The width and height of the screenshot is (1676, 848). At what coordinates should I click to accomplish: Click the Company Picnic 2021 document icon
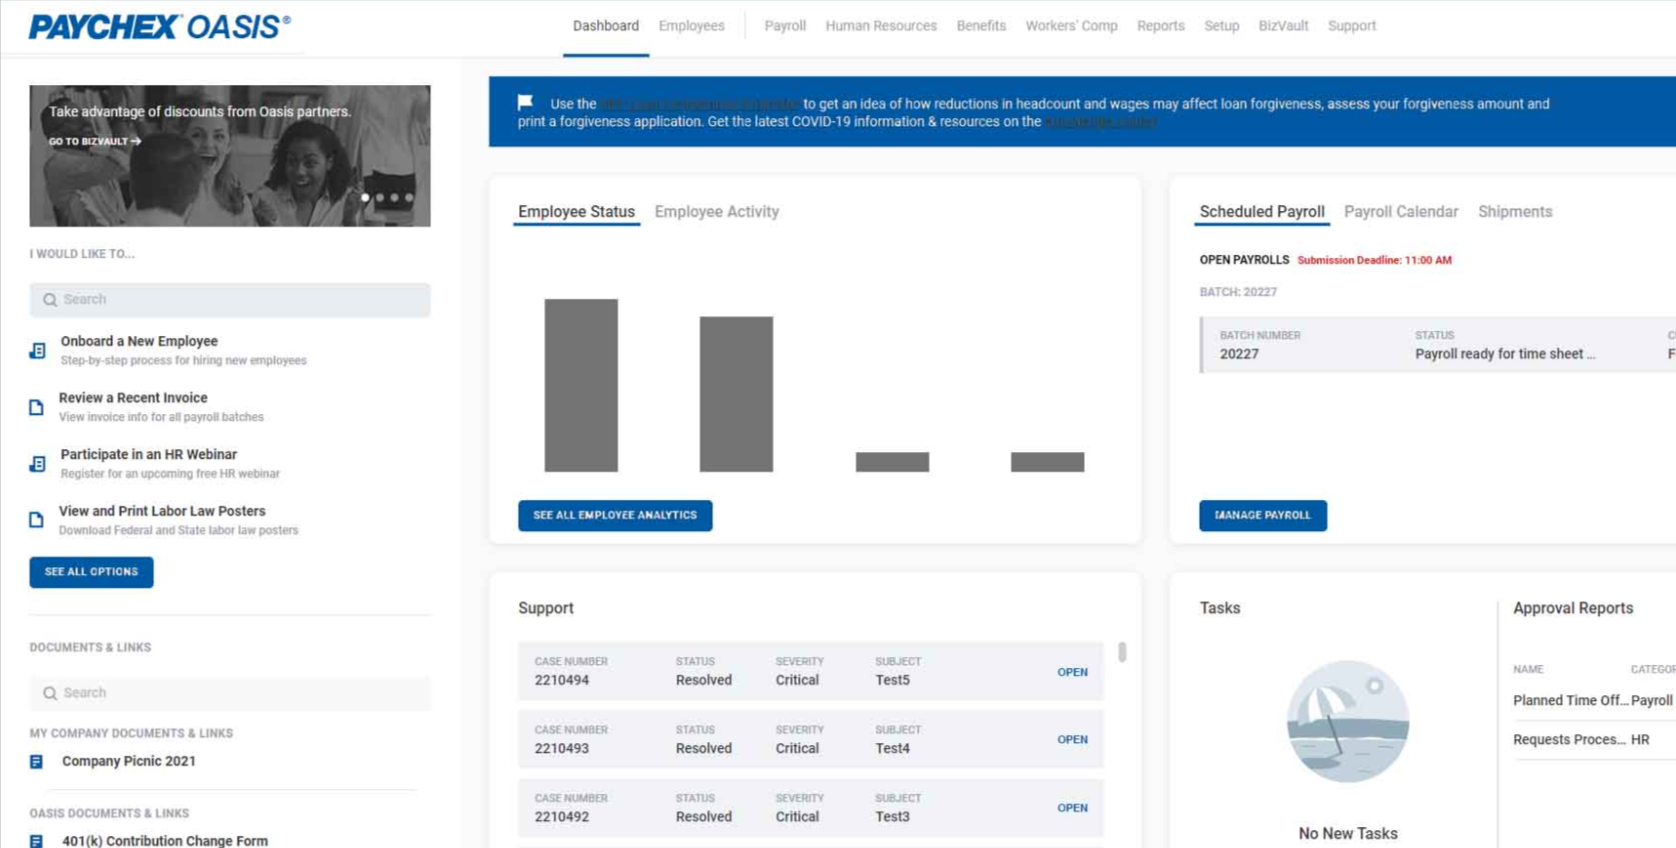click(37, 762)
